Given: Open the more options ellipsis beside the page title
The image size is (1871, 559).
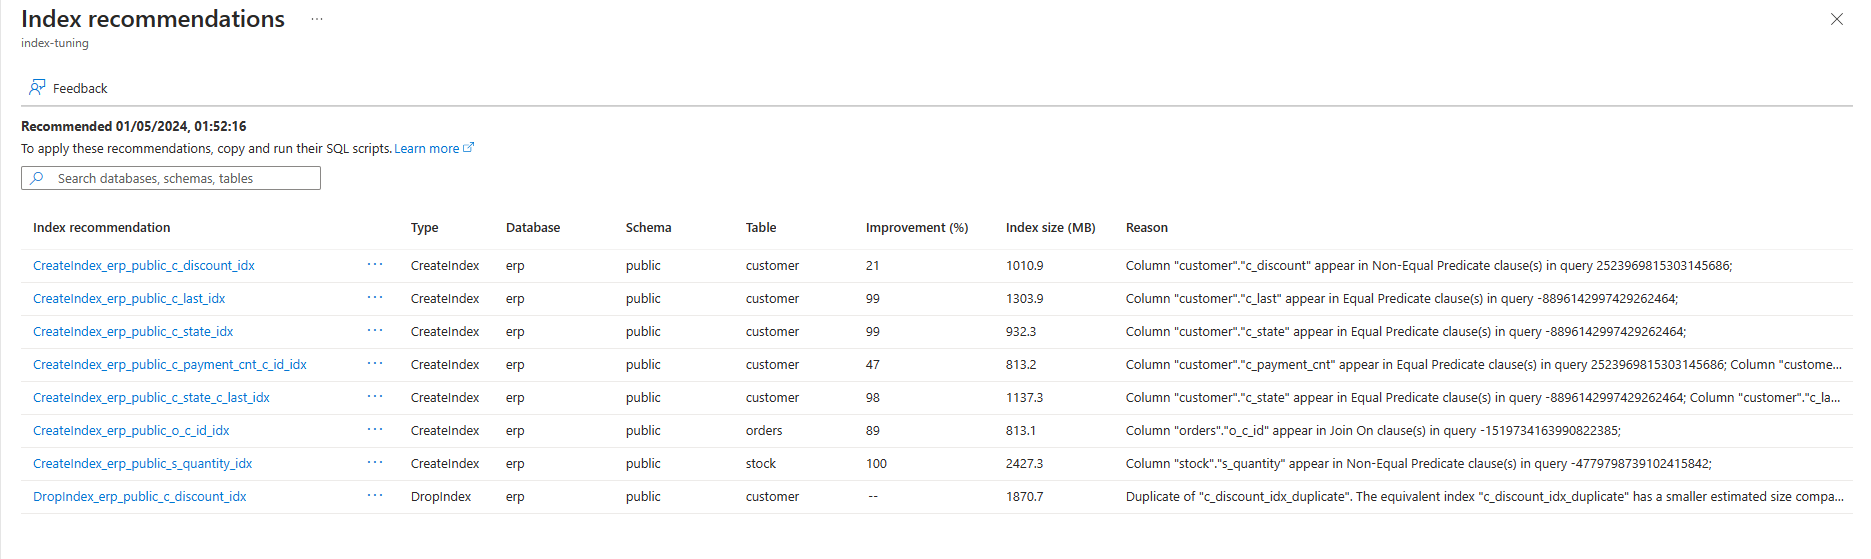Looking at the screenshot, I should coord(317,20).
